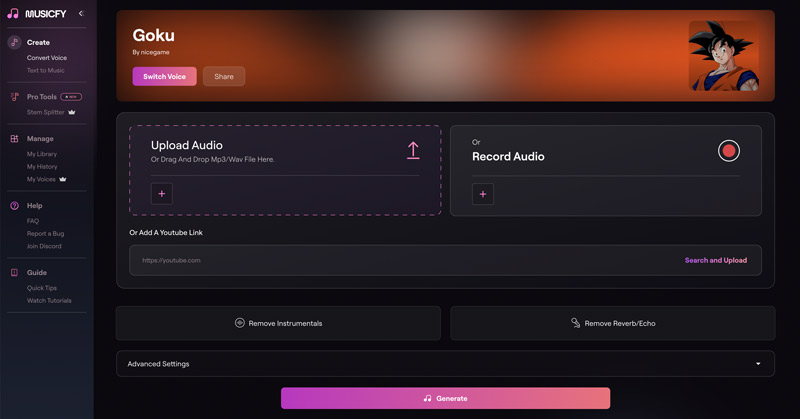This screenshot has width=800, height=419.
Task: Click the Create heading in the sidebar
Action: click(x=38, y=42)
